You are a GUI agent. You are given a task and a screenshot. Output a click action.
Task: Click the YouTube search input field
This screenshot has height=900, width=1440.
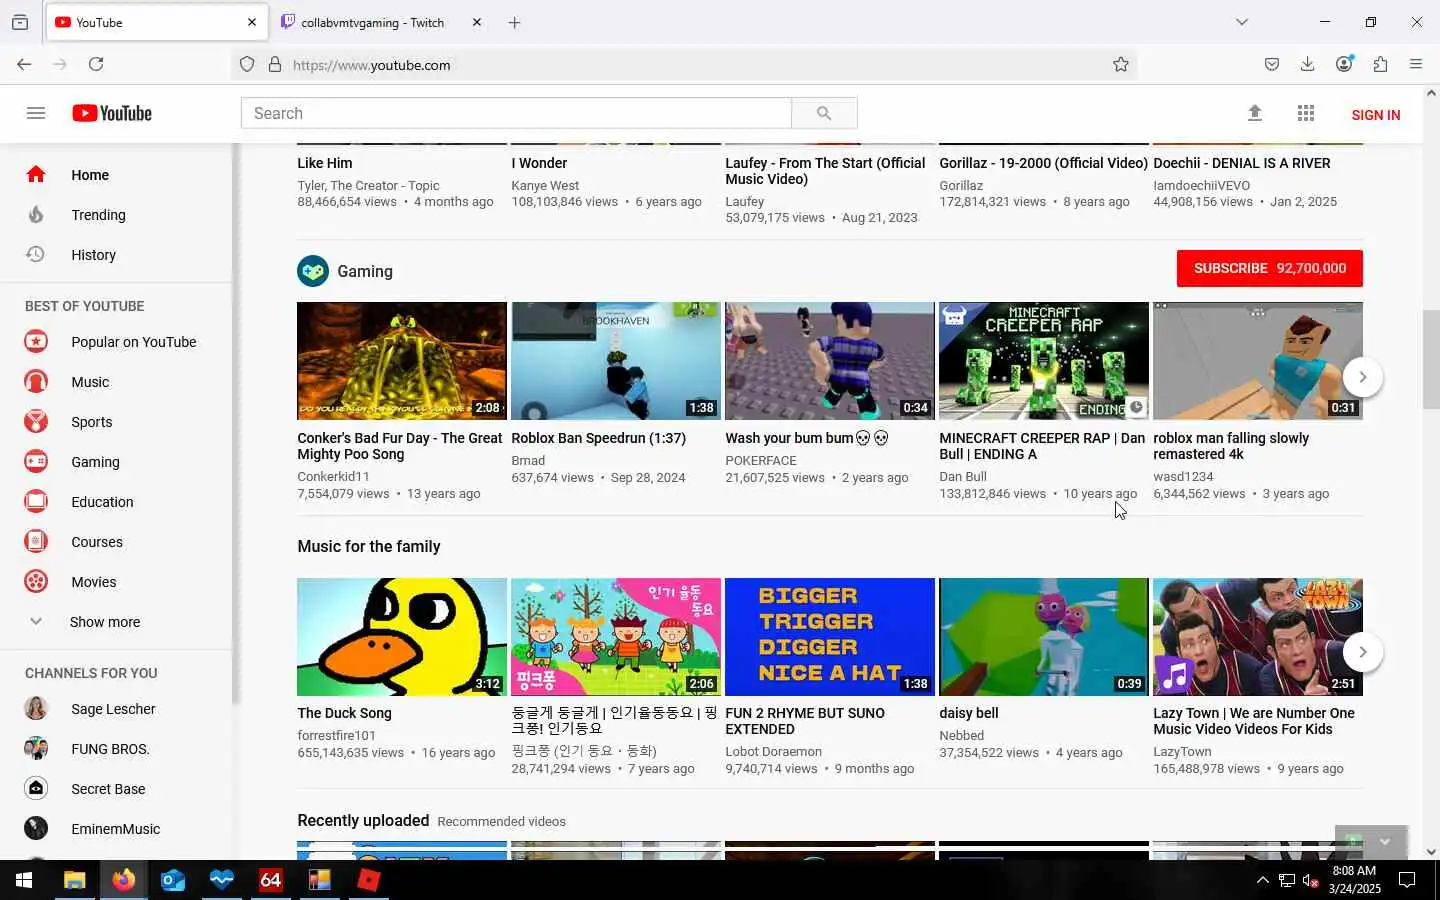coord(516,113)
